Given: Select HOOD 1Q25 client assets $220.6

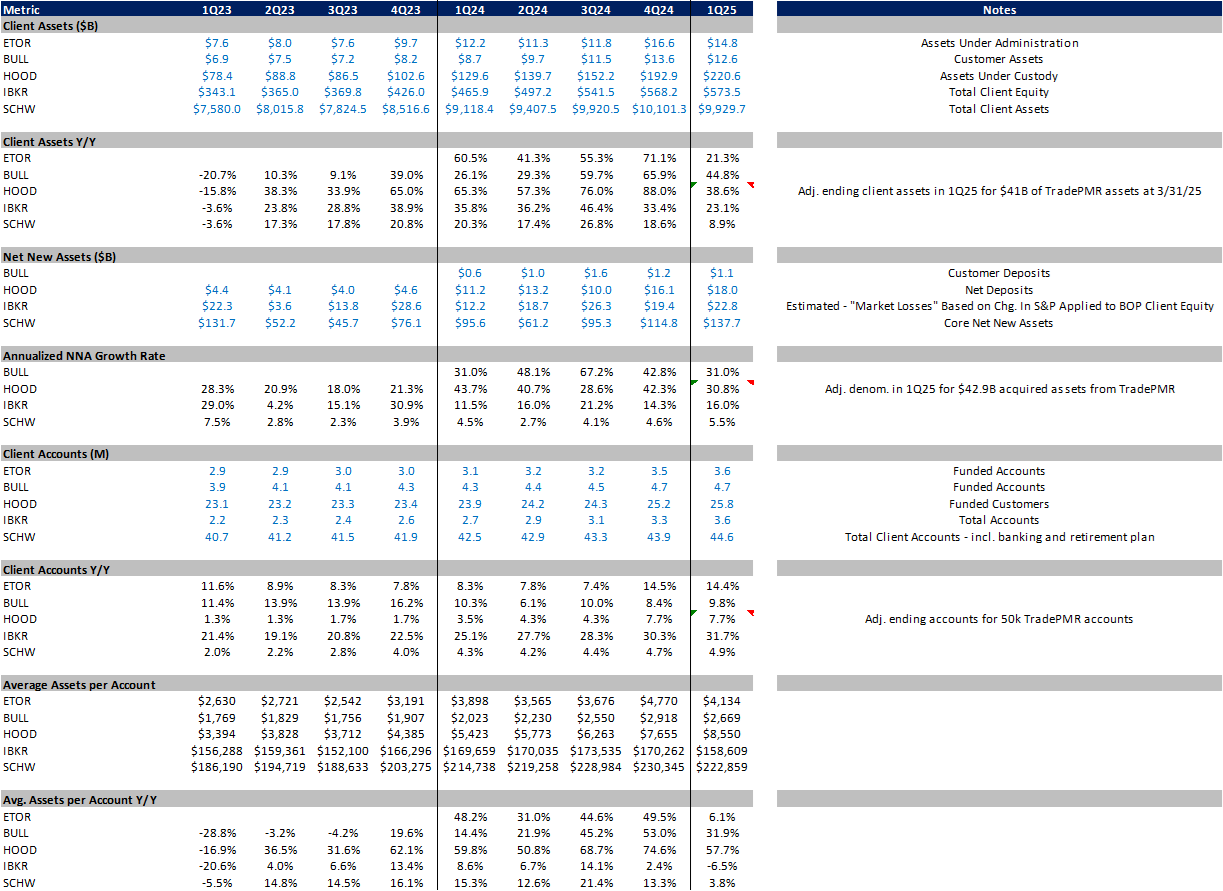Looking at the screenshot, I should pyautogui.click(x=723, y=76).
